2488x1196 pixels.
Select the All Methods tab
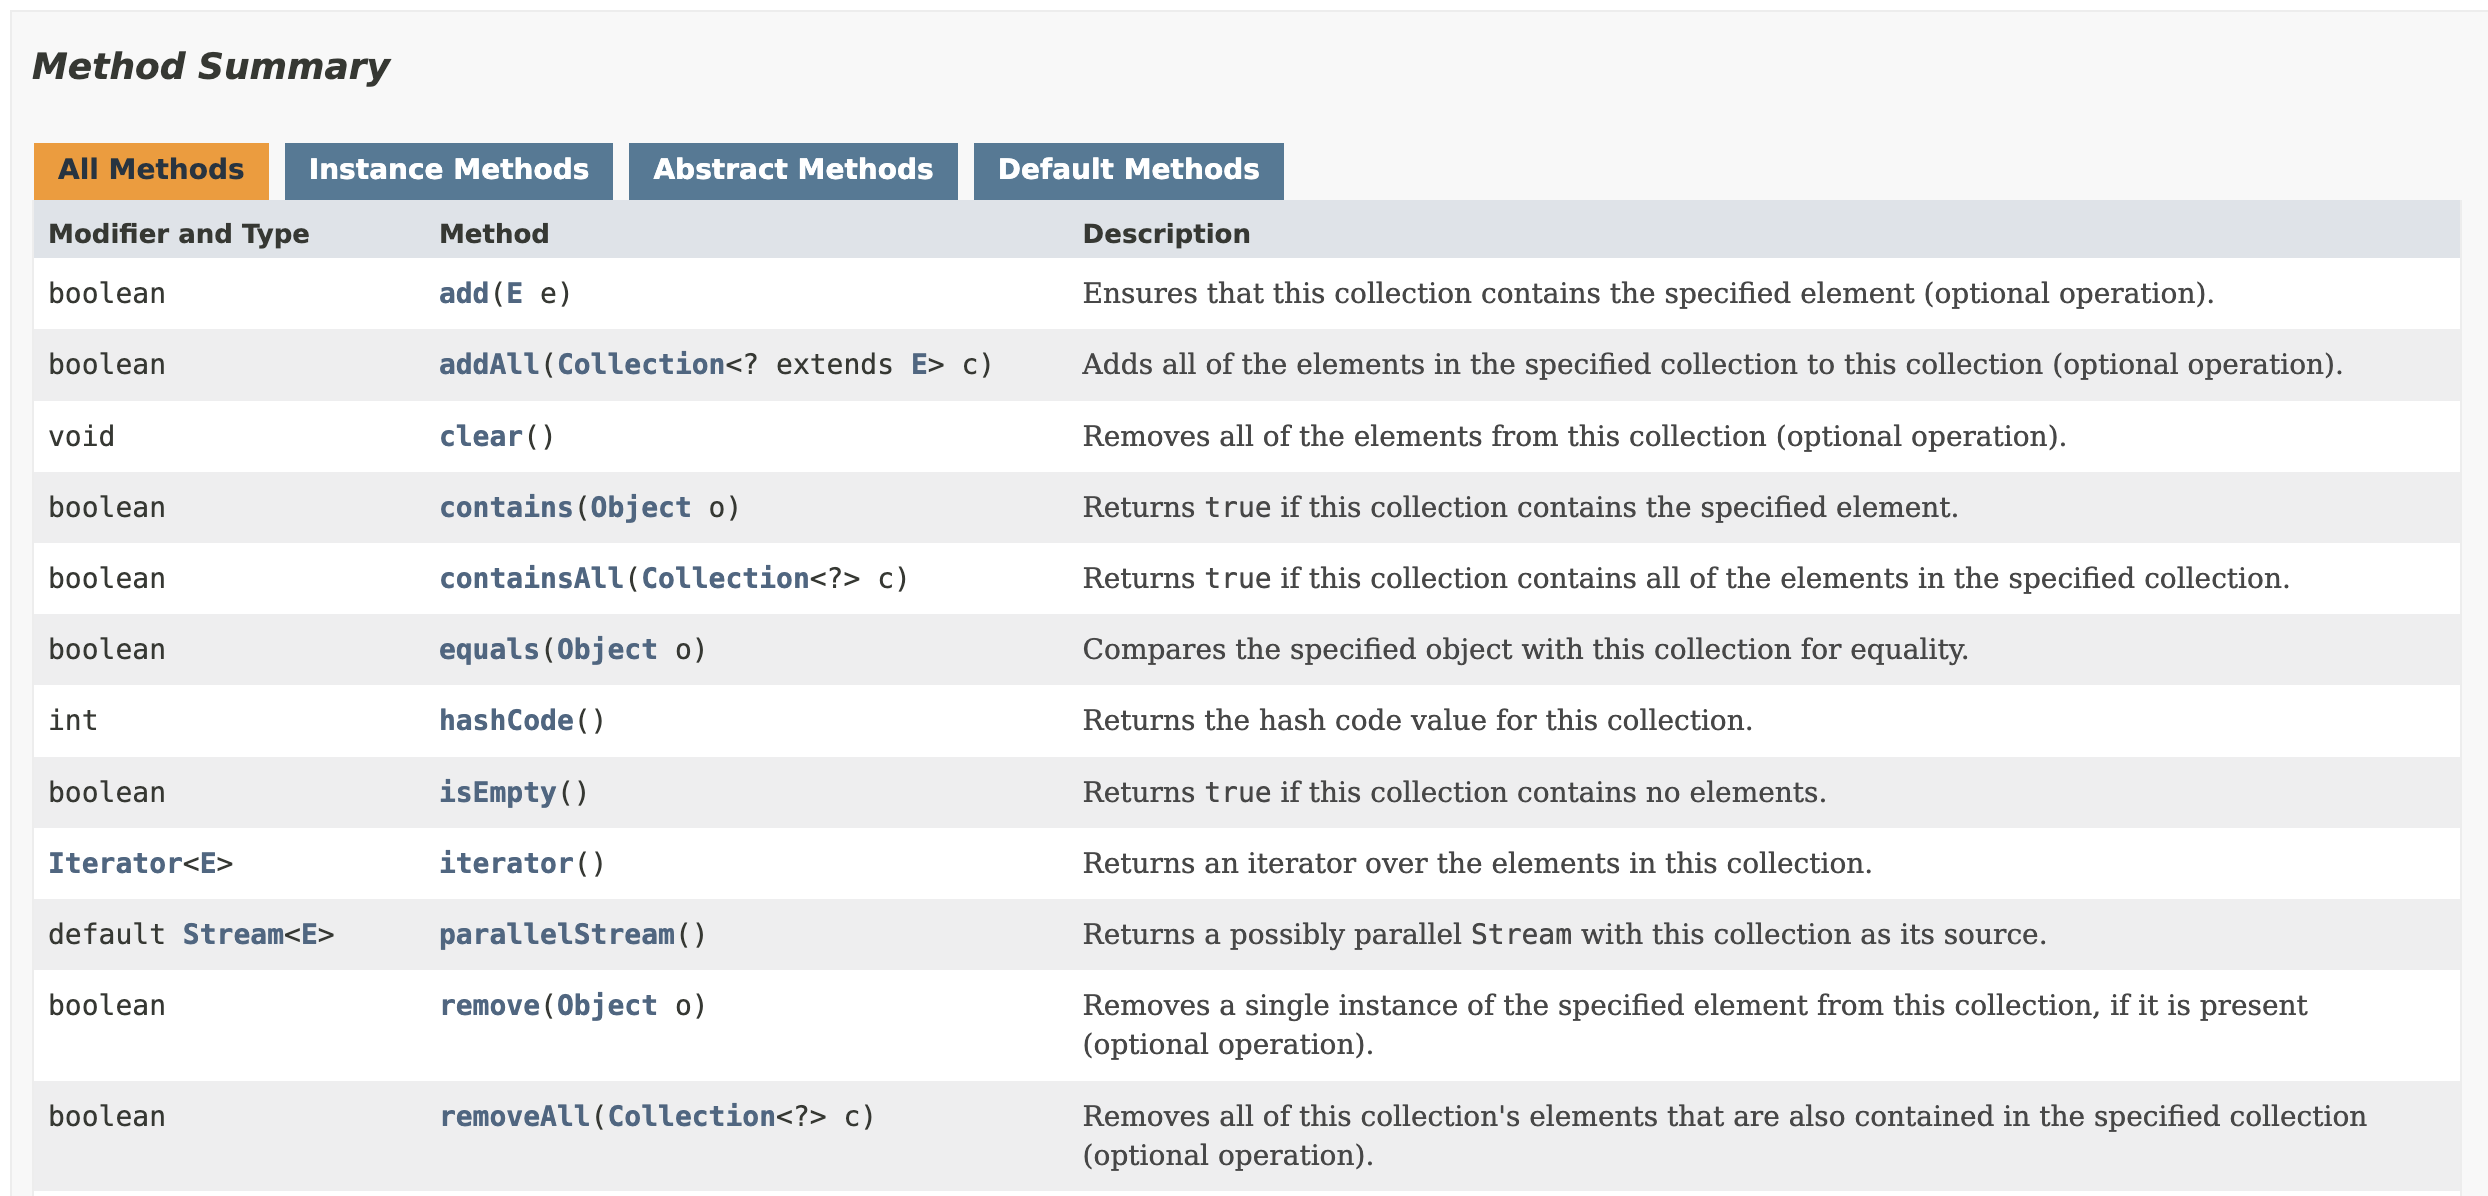151,170
